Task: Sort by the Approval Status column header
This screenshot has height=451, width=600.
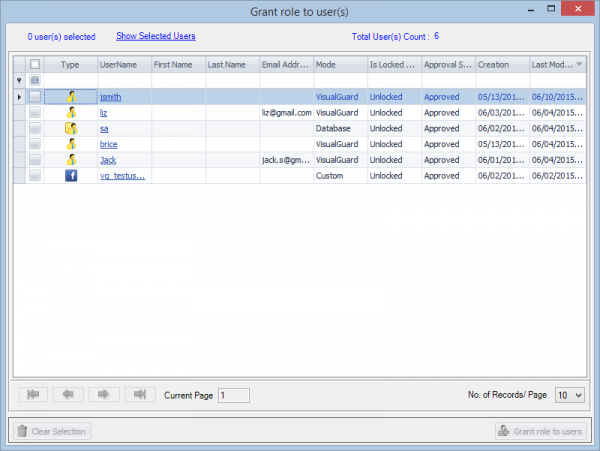Action: [x=448, y=65]
